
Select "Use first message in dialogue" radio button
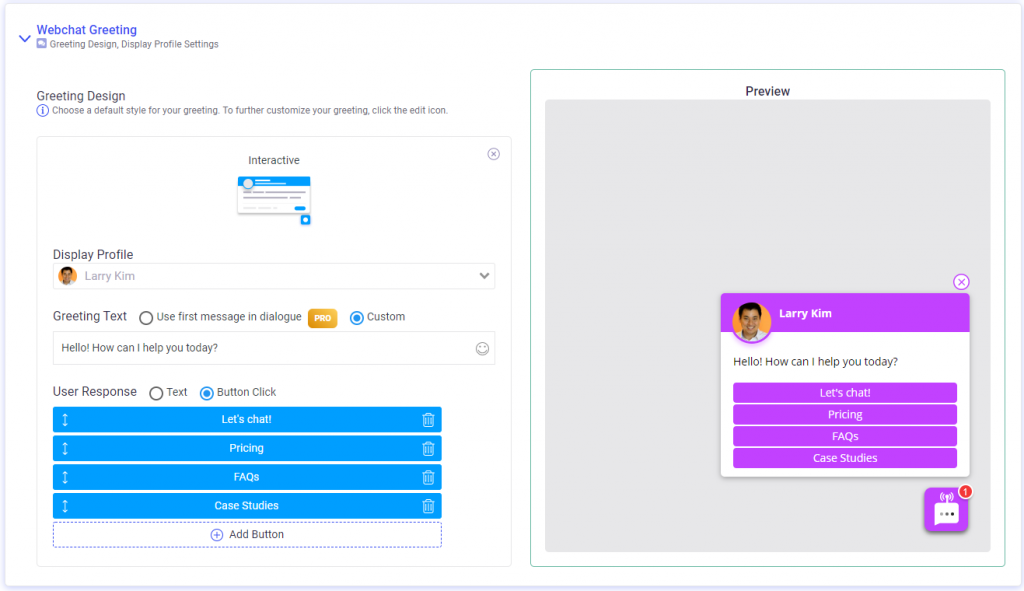tap(146, 318)
